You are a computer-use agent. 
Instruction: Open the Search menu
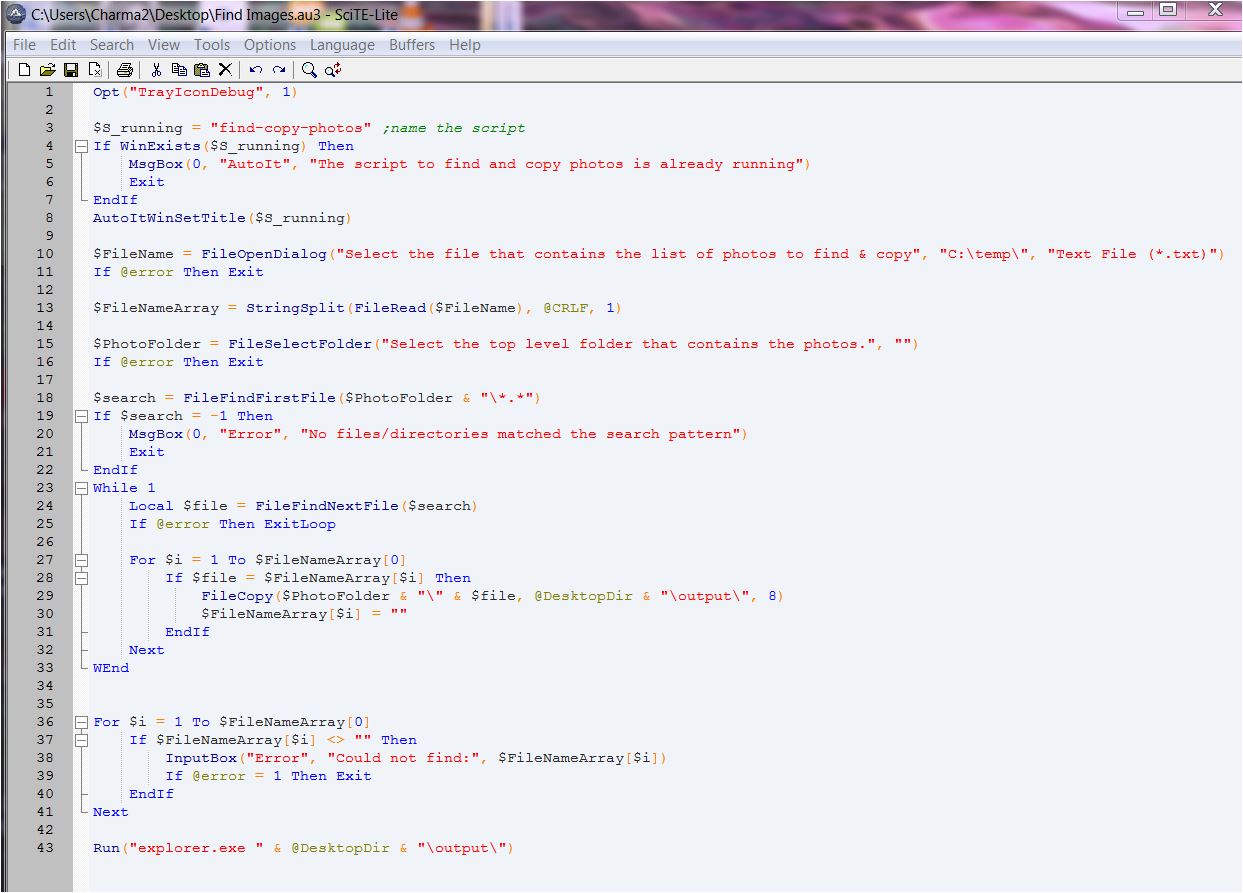(x=111, y=45)
